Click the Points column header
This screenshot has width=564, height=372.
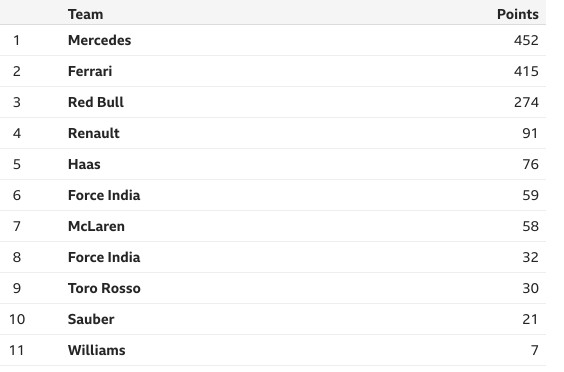(518, 14)
